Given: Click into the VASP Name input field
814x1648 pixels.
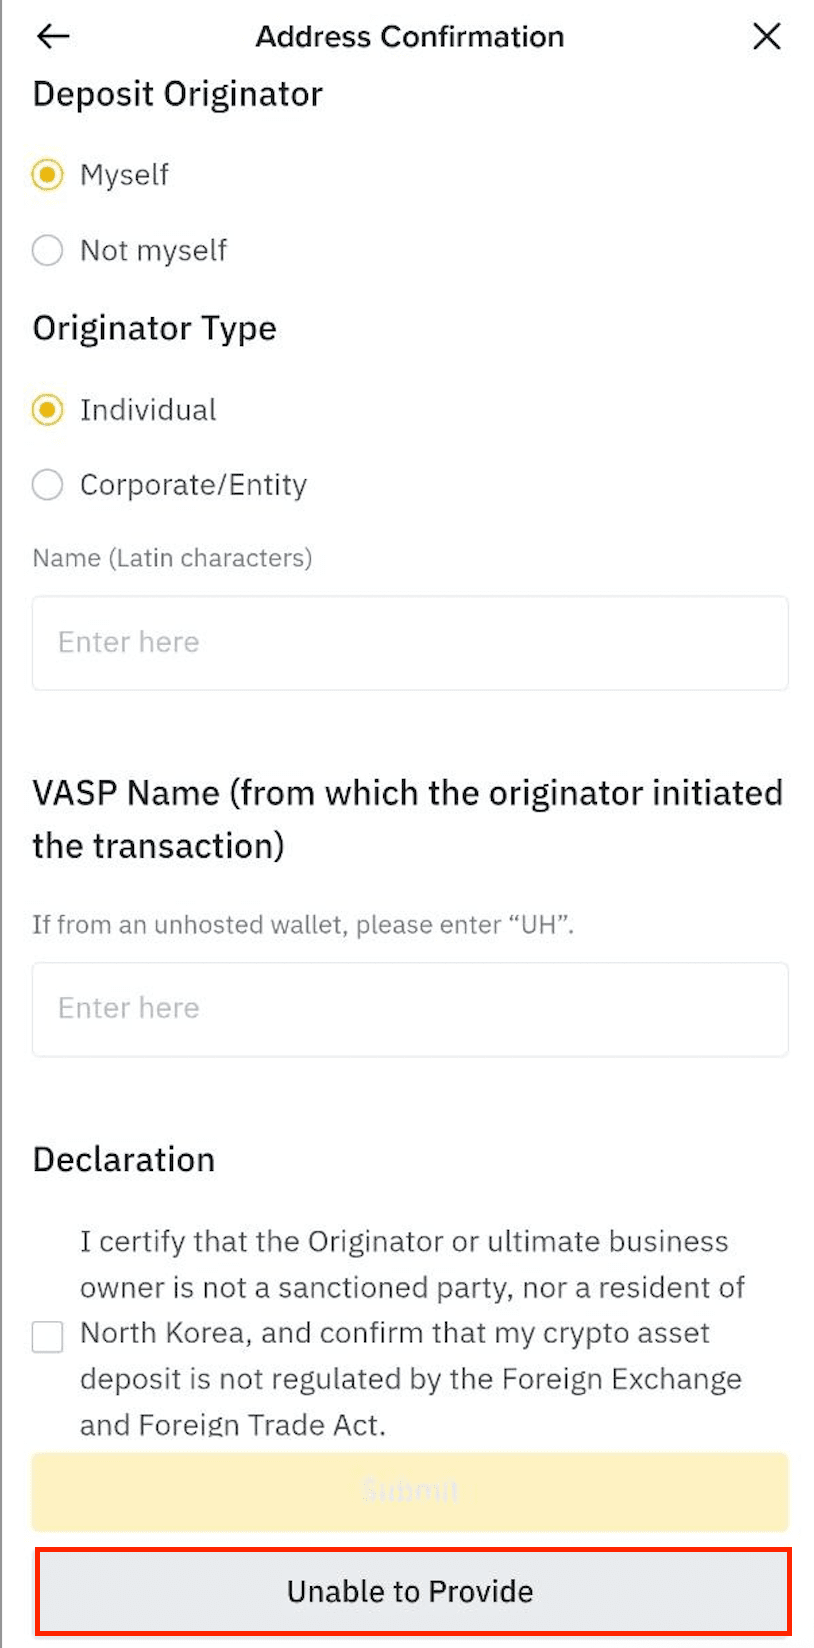Looking at the screenshot, I should (410, 1009).
